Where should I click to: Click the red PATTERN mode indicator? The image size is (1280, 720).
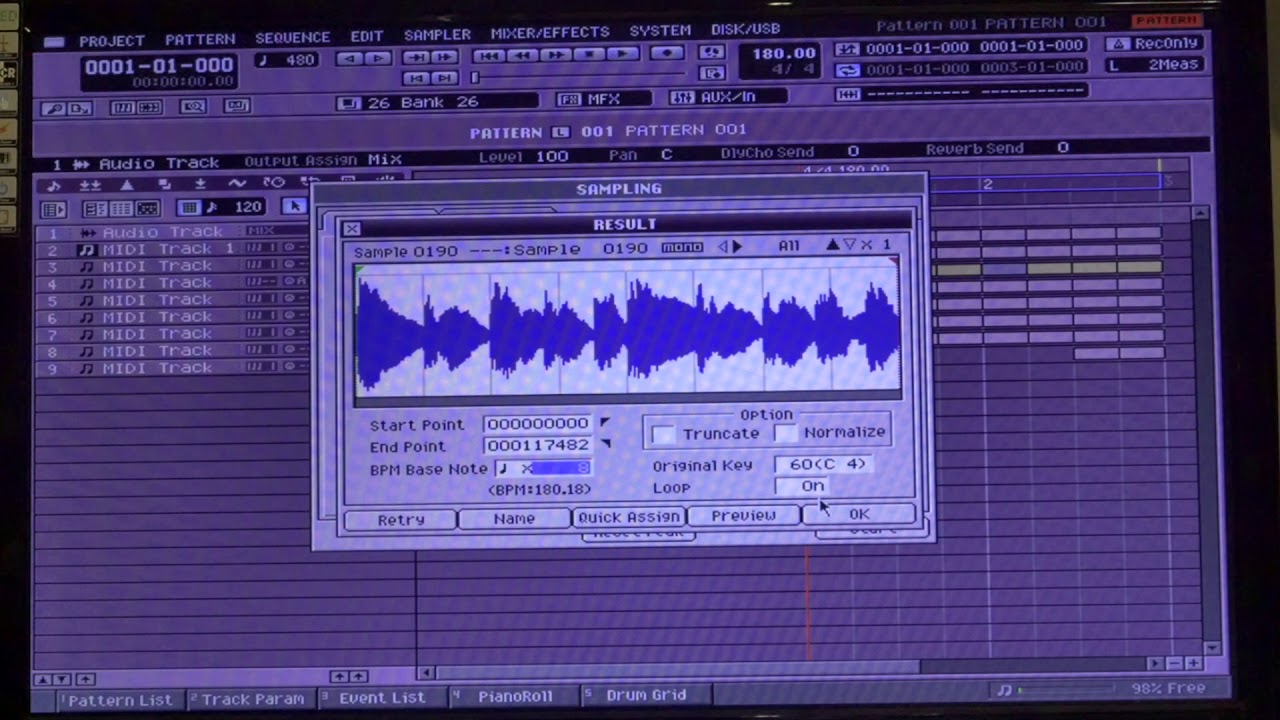pyautogui.click(x=1166, y=20)
